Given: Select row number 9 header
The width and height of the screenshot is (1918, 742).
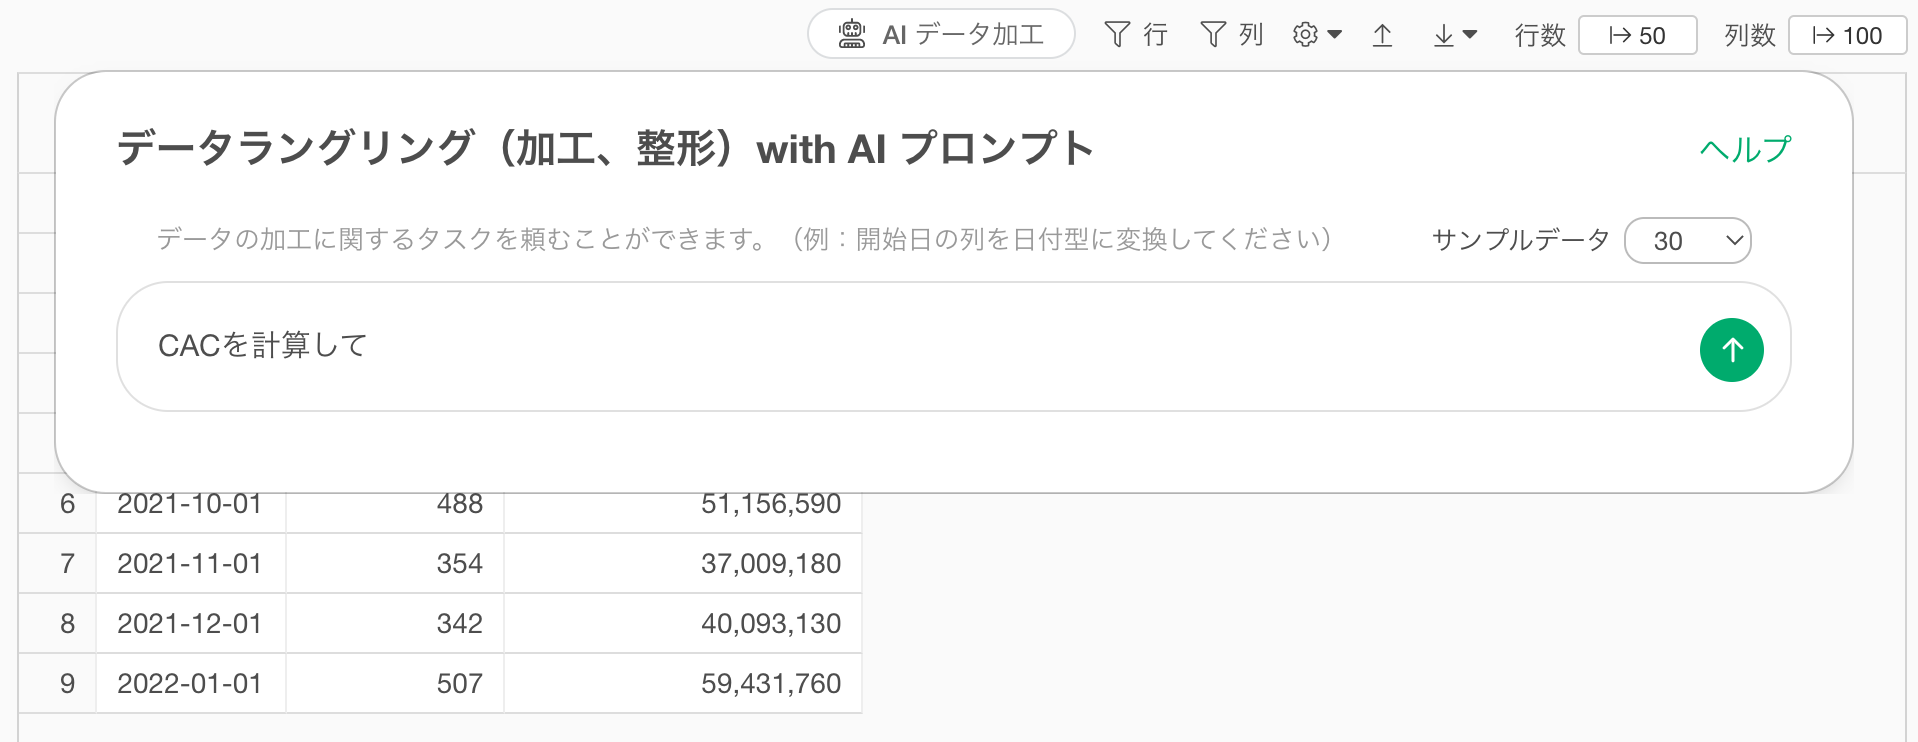Looking at the screenshot, I should tap(67, 684).
